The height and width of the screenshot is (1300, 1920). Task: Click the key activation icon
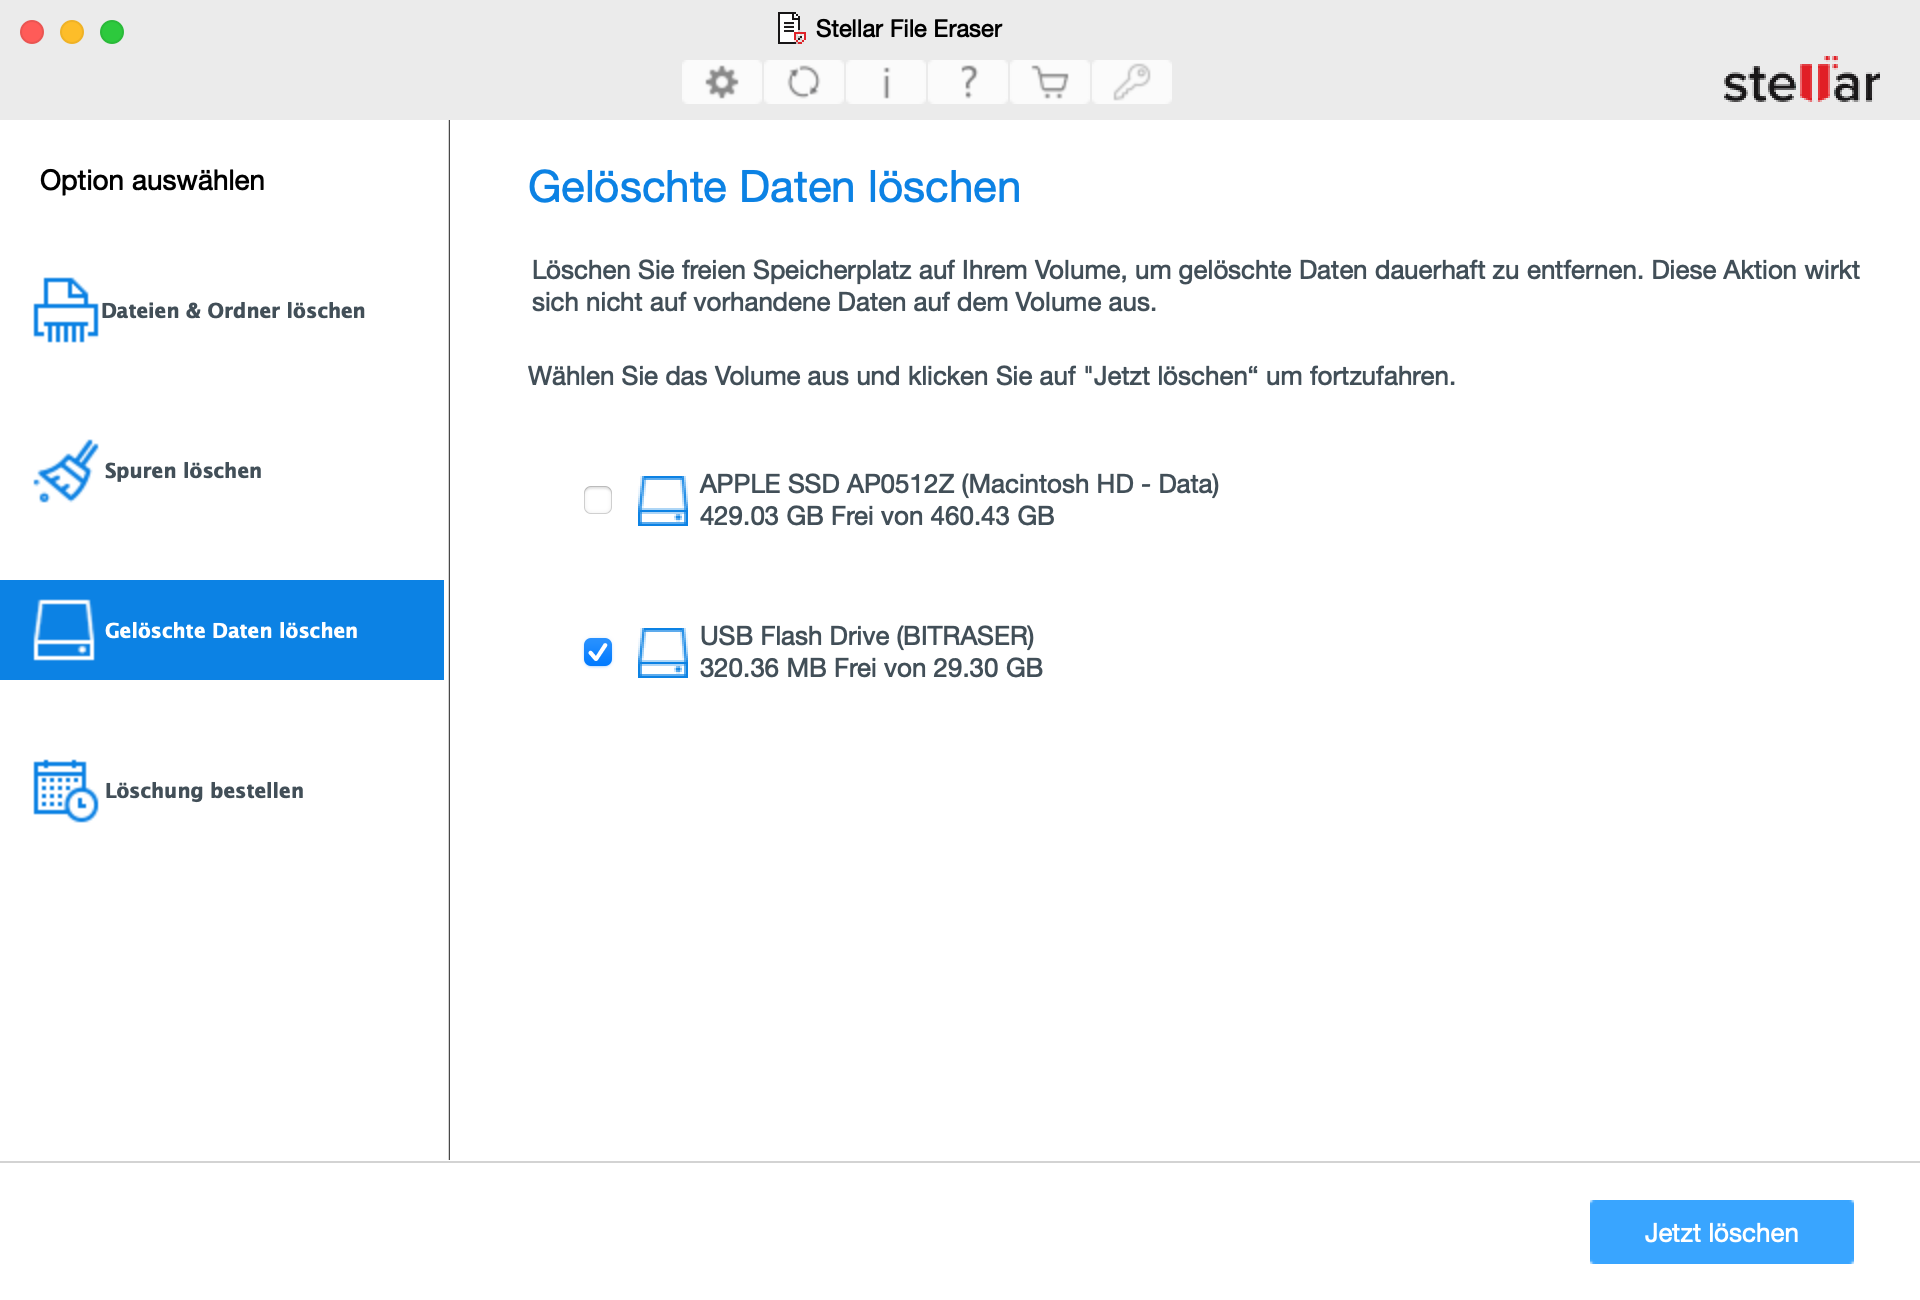[x=1132, y=82]
